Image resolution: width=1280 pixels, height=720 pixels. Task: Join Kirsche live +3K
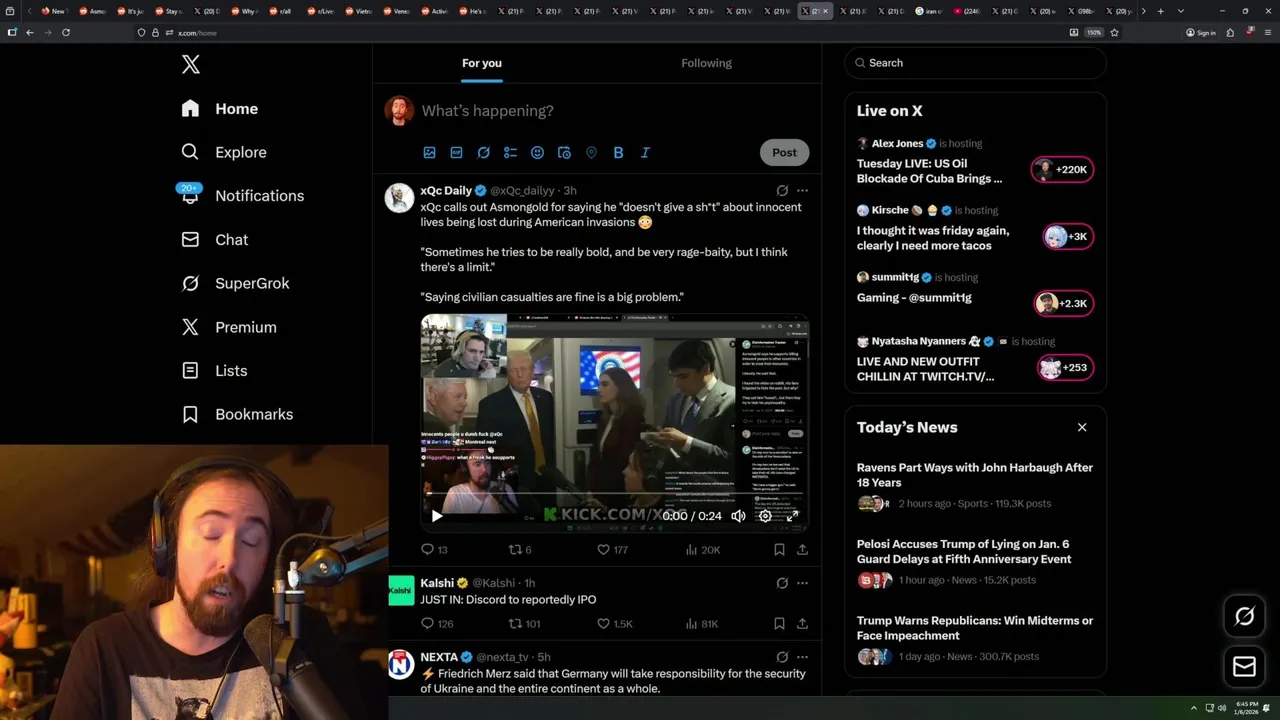point(1068,236)
